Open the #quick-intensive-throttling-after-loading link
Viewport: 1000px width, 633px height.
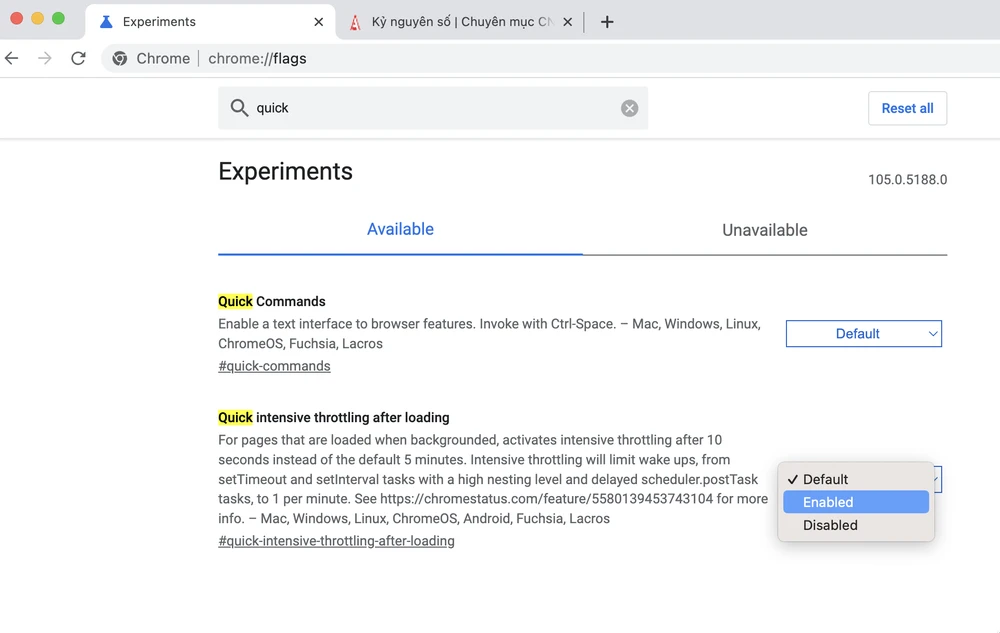point(336,541)
